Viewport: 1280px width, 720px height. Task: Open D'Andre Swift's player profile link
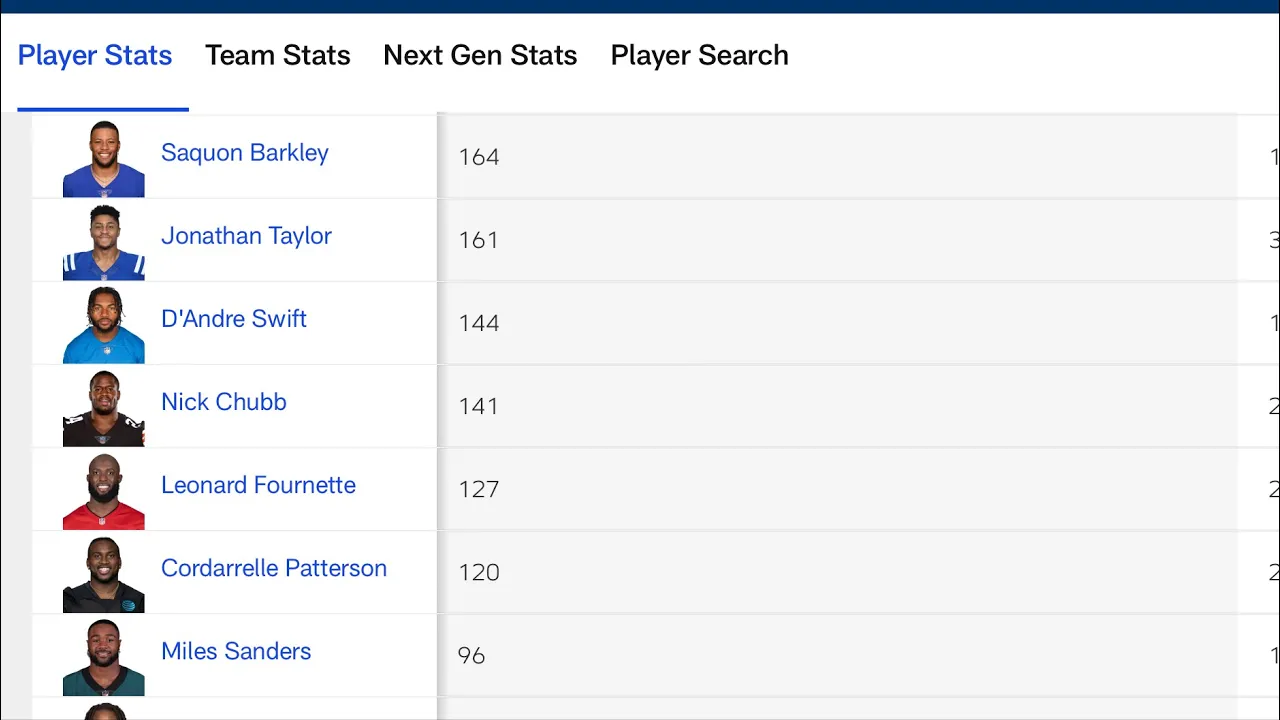tap(234, 319)
